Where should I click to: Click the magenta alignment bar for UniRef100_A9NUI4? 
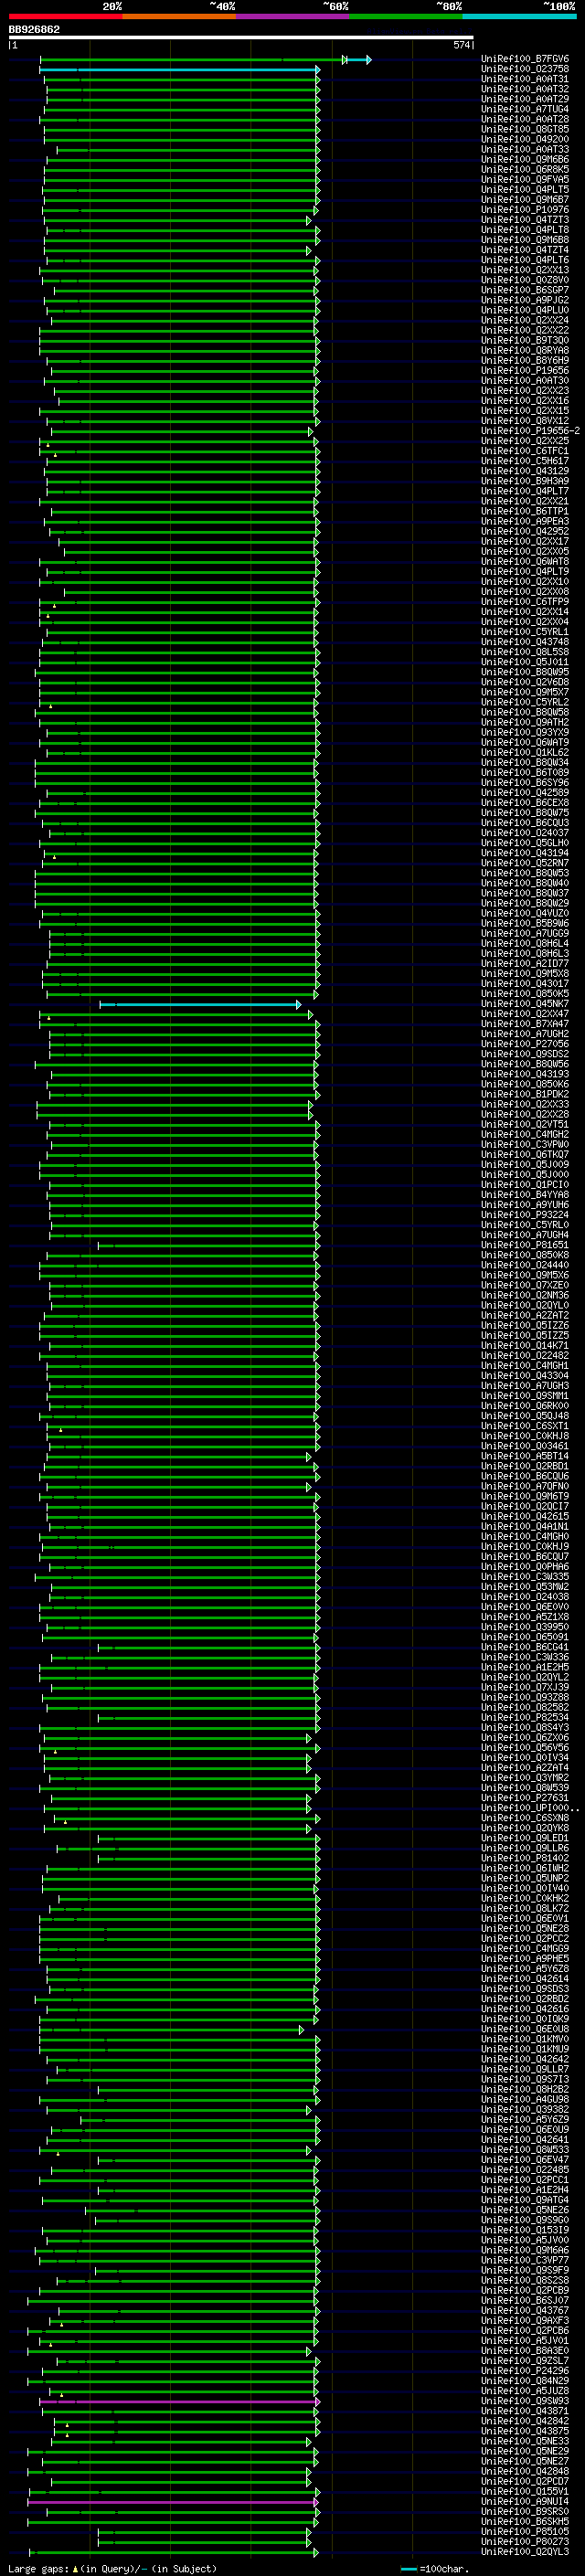(173, 2502)
